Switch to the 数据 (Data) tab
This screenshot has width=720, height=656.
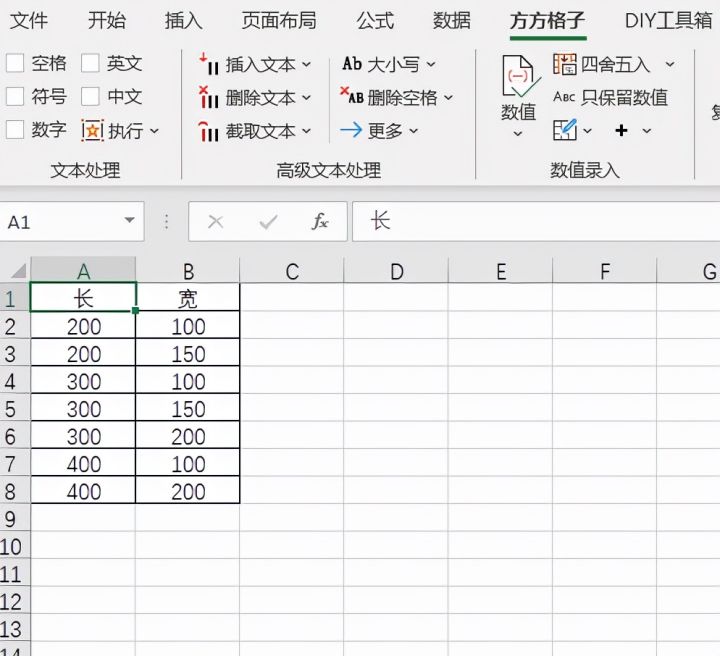tap(452, 21)
